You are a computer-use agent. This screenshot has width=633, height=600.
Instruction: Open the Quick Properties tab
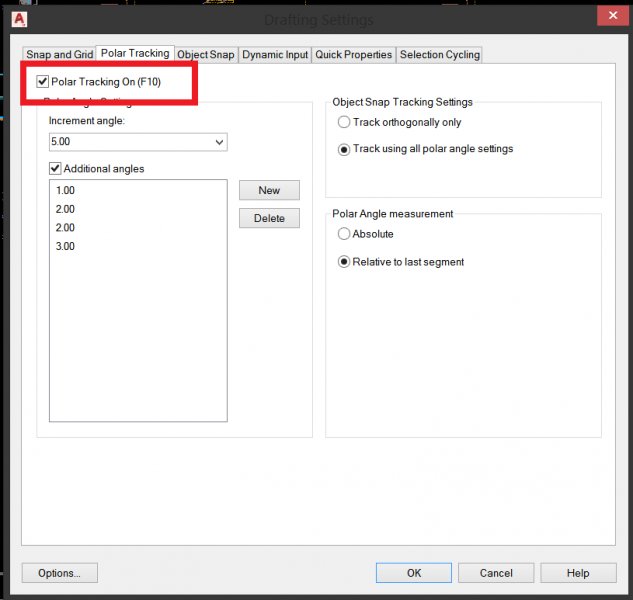[x=354, y=55]
